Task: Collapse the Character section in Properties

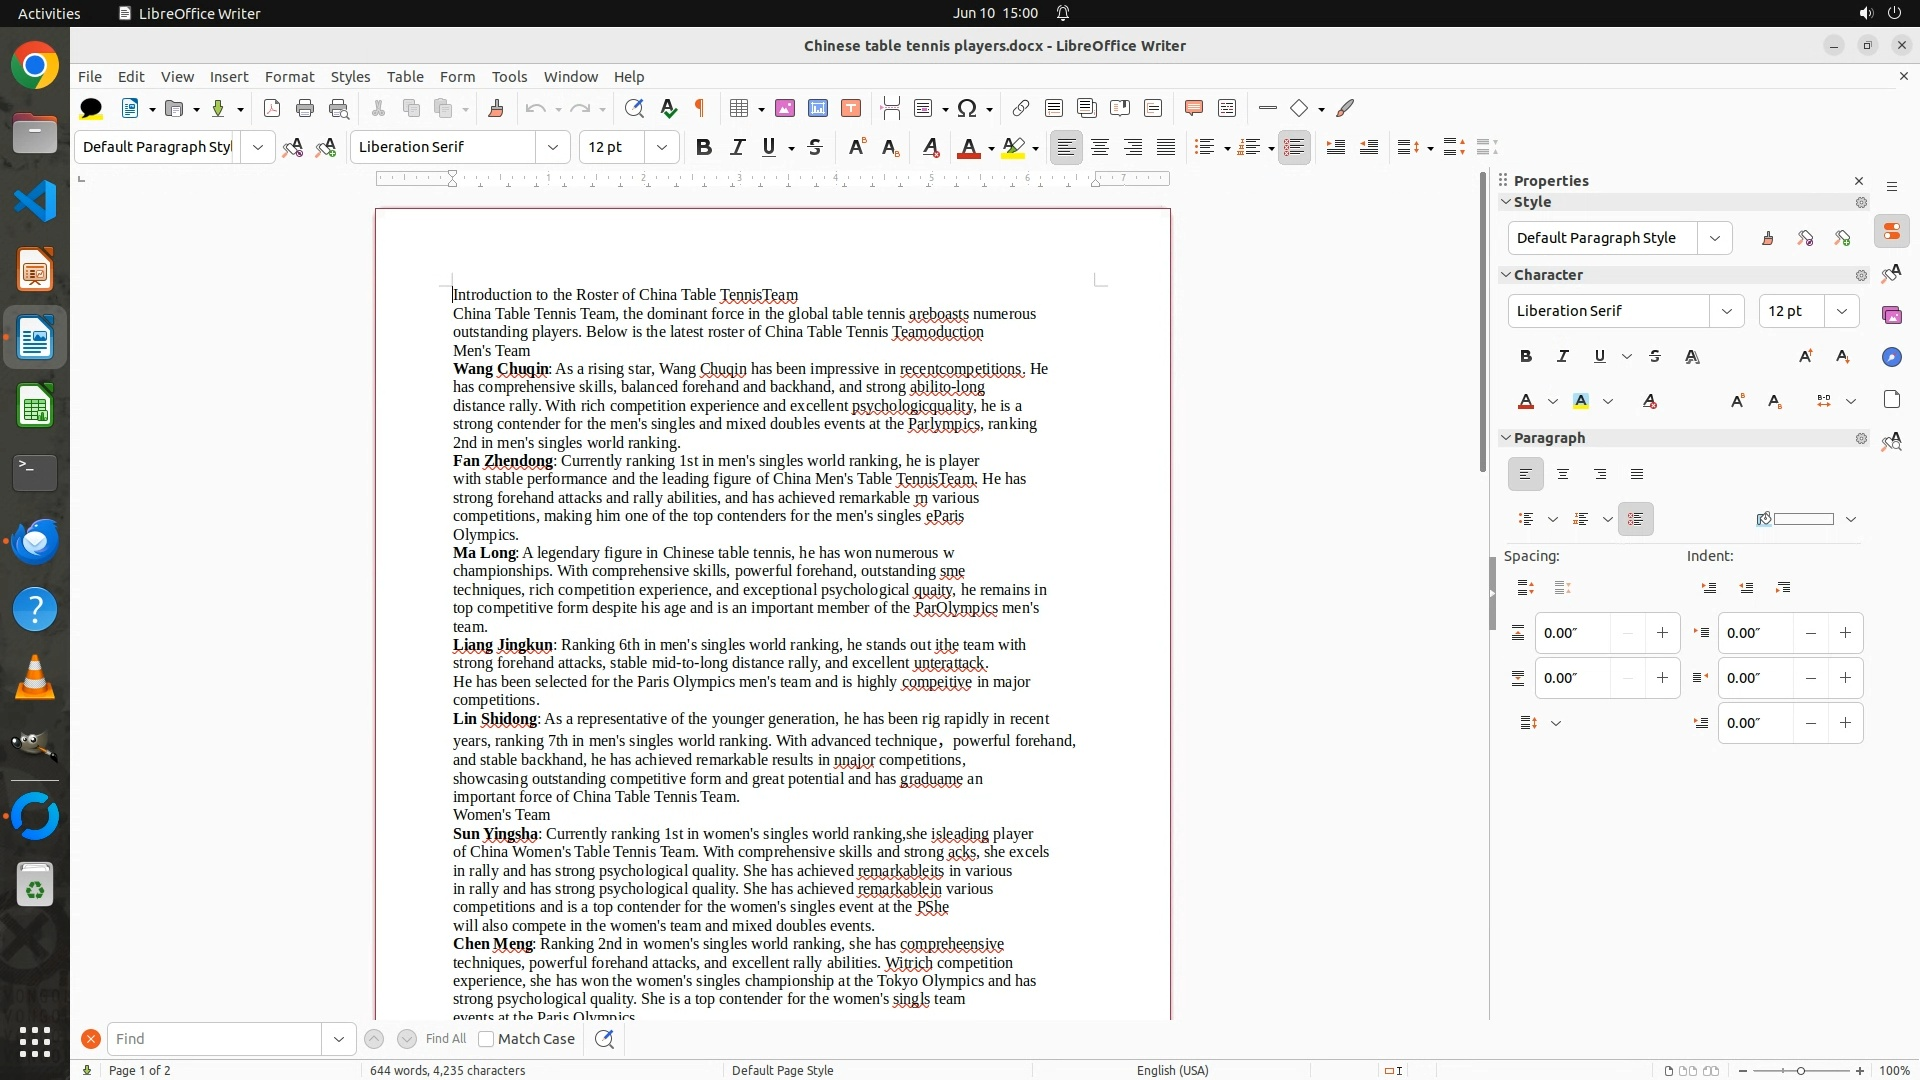Action: click(1506, 275)
